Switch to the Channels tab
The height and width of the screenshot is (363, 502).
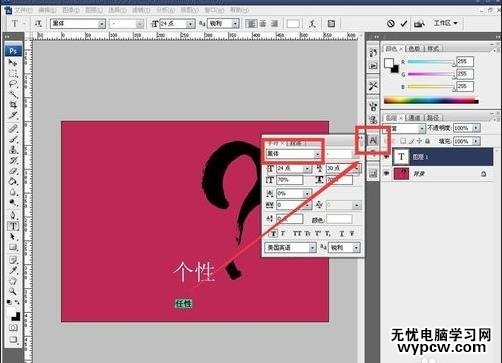tap(414, 118)
